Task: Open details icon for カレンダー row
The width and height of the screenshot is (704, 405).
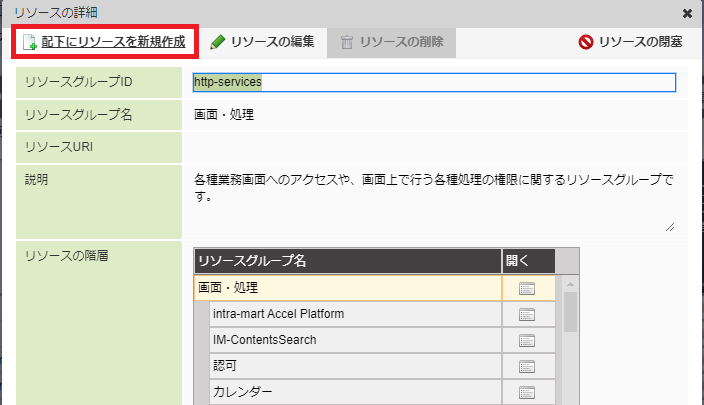Action: click(527, 392)
